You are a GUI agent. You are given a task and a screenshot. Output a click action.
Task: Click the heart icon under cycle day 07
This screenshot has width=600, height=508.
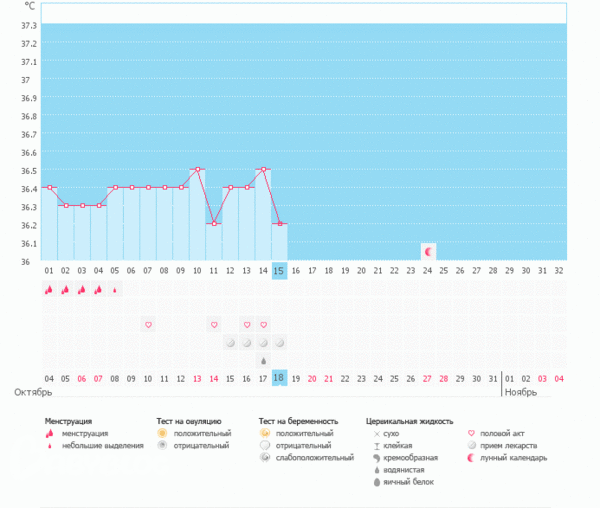[x=148, y=325]
